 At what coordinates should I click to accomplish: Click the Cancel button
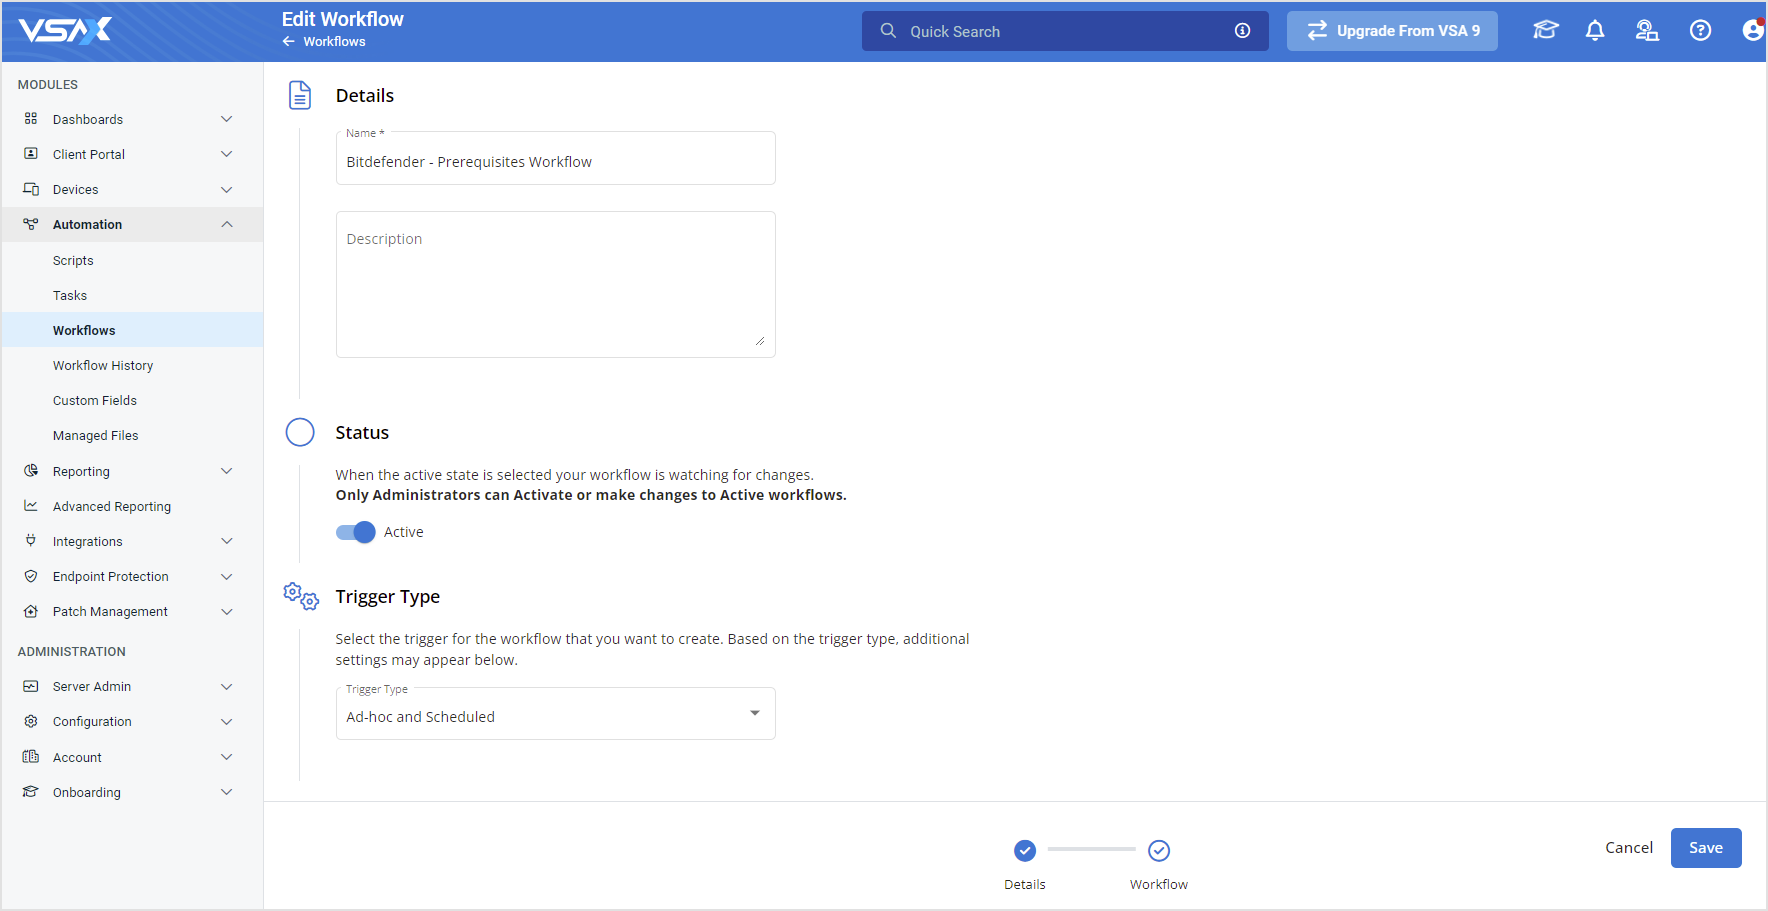[x=1629, y=847]
